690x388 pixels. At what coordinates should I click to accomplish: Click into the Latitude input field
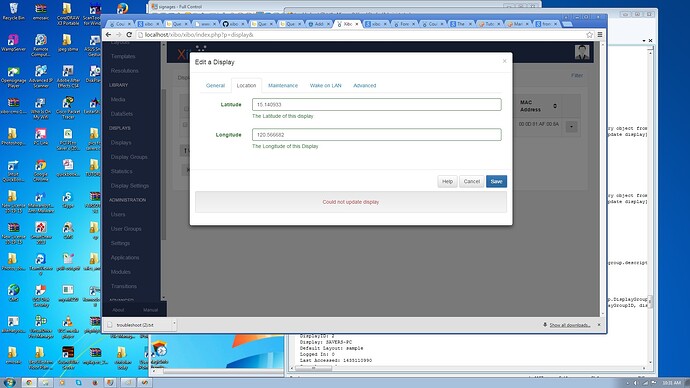(x=377, y=104)
